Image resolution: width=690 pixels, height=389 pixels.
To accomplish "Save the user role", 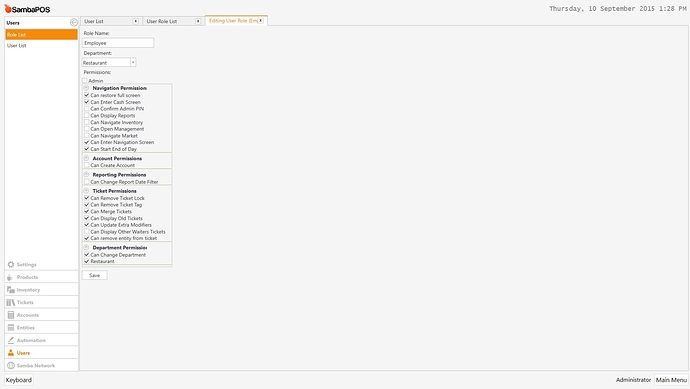I will click(x=95, y=275).
